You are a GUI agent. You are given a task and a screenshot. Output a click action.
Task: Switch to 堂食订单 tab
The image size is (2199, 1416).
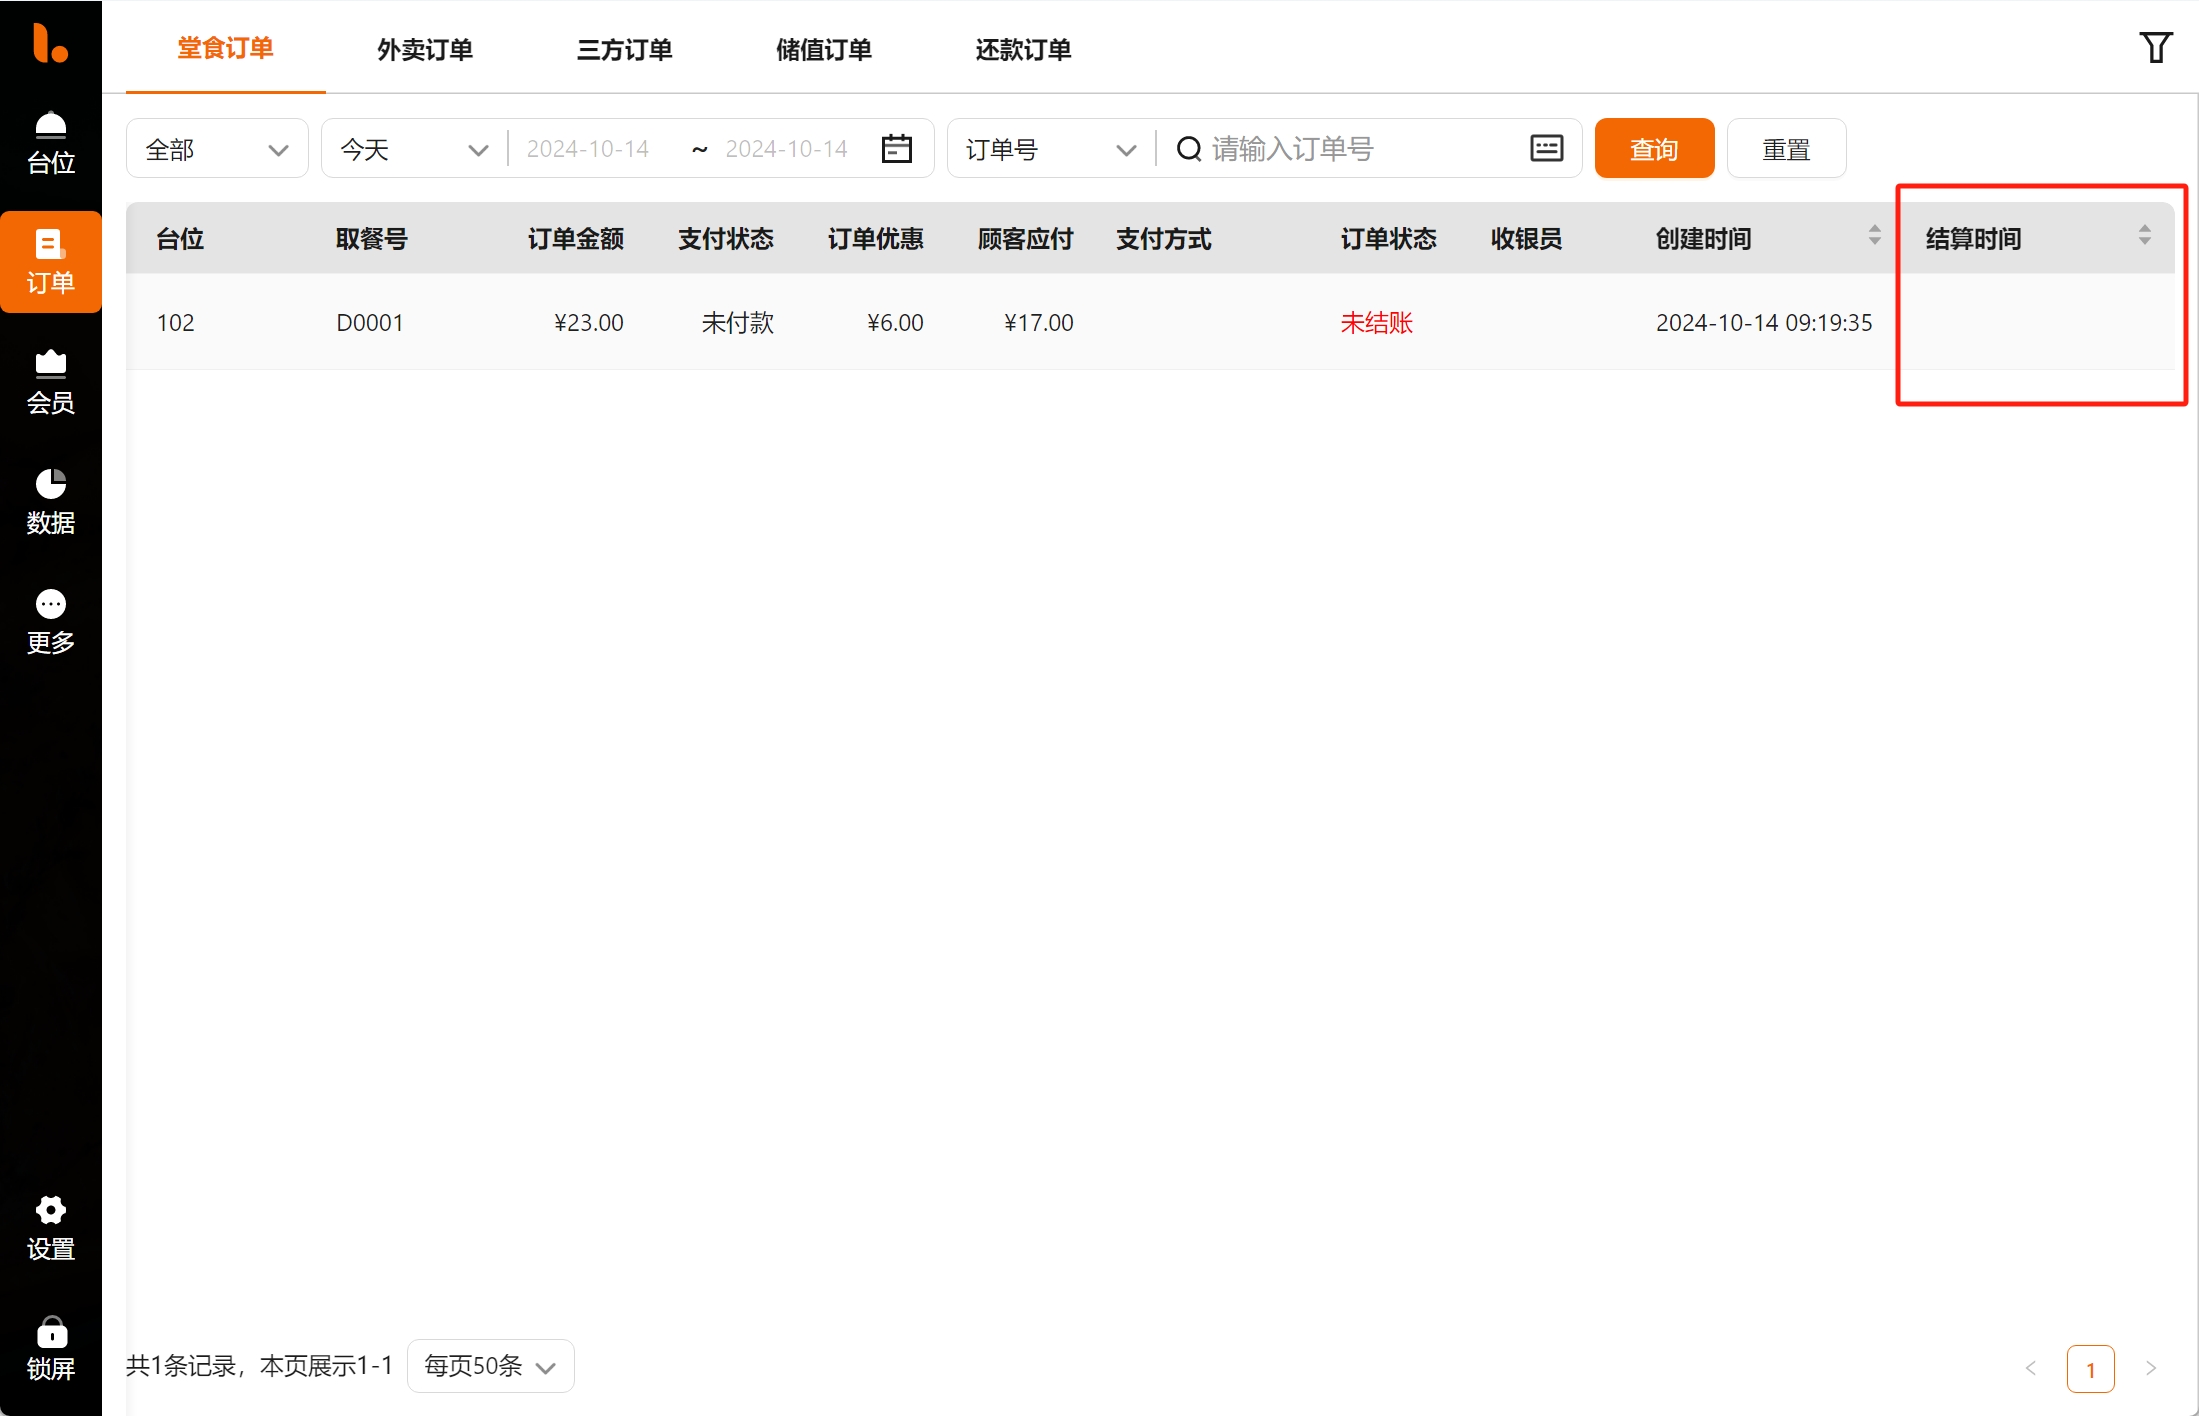225,48
